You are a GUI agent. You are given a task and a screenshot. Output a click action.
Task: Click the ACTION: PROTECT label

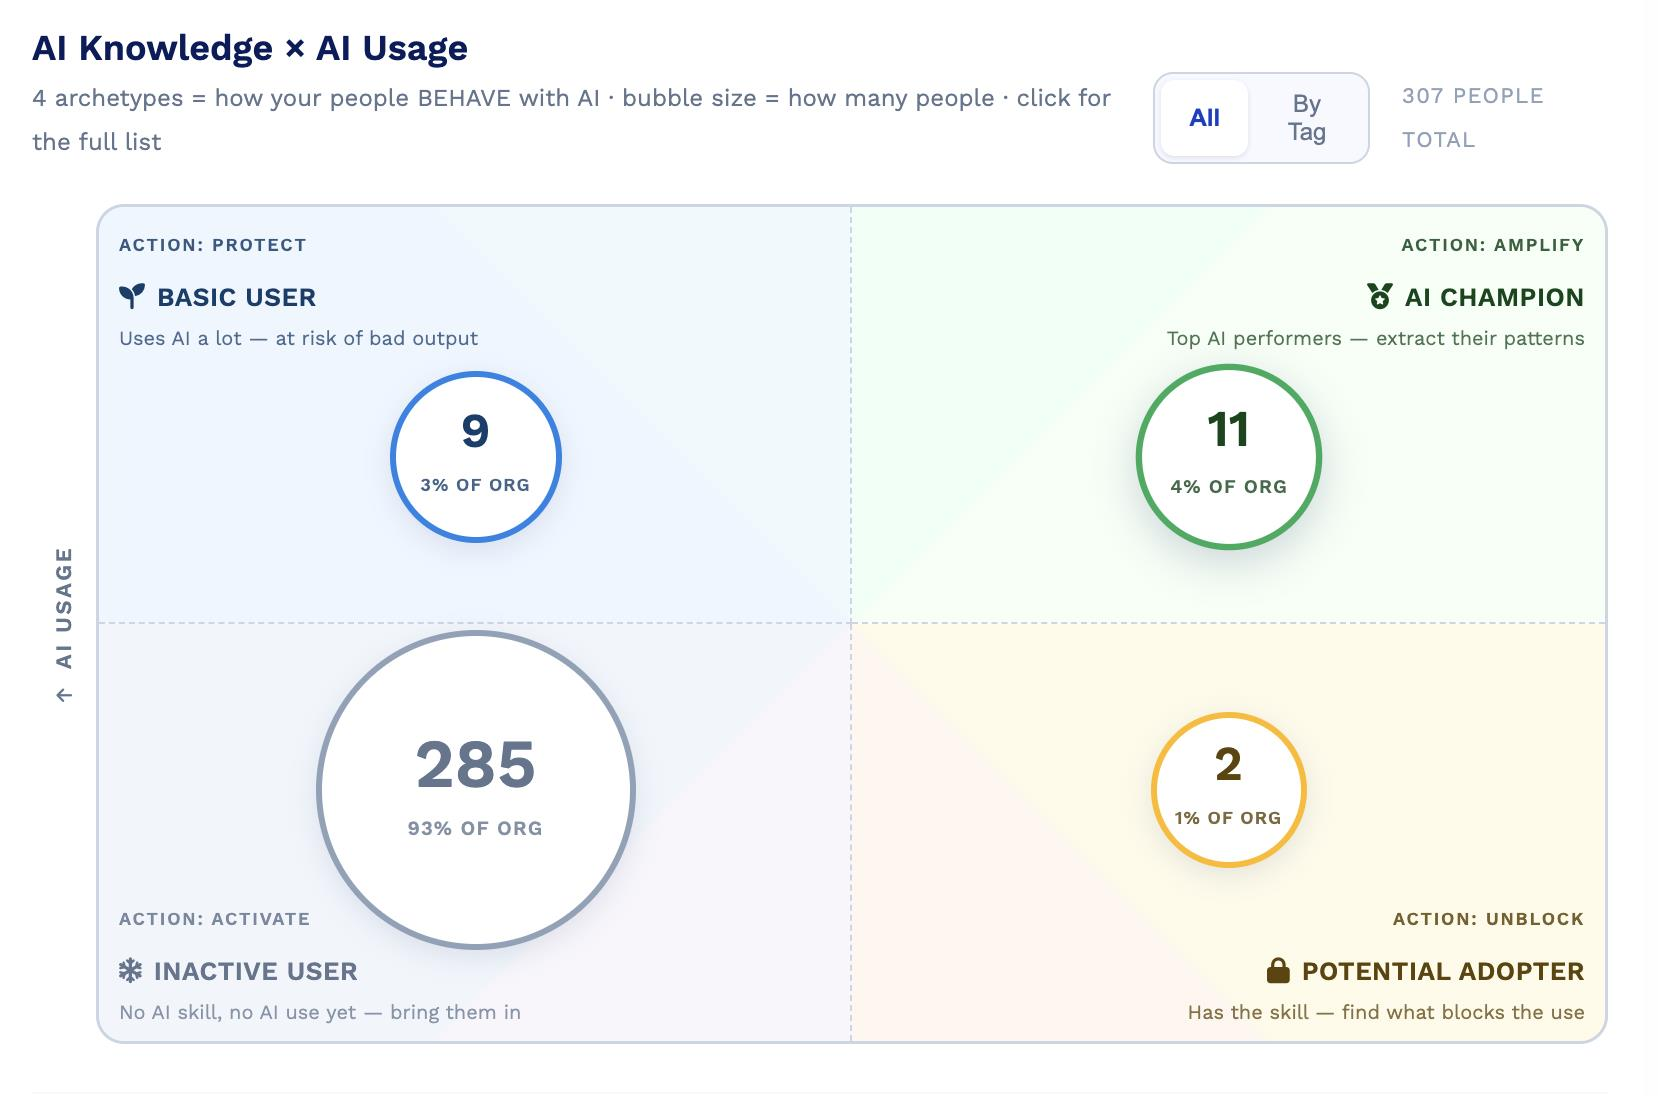213,245
